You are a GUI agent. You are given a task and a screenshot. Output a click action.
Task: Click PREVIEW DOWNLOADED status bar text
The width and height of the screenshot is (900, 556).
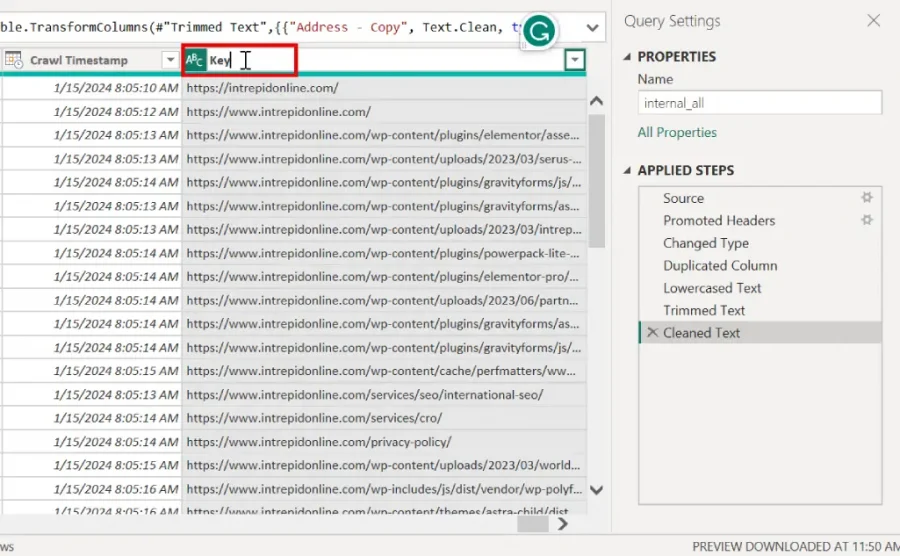(x=796, y=547)
